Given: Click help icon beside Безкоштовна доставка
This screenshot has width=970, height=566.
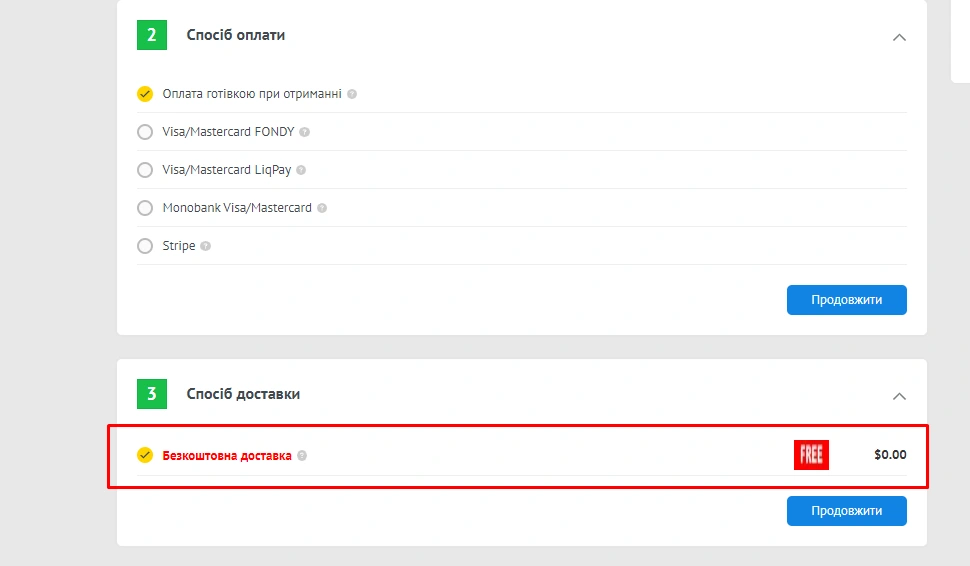Looking at the screenshot, I should point(302,455).
